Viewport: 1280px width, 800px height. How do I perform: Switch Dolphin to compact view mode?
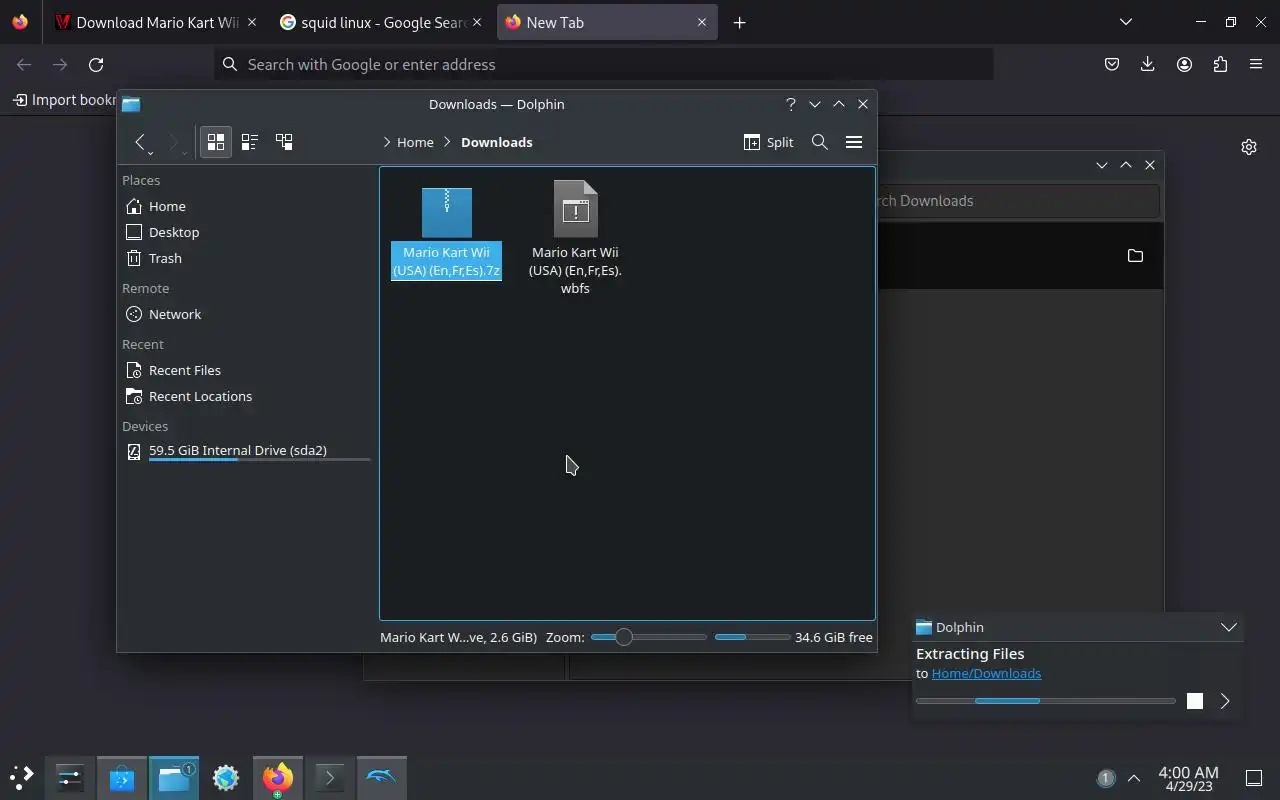[x=250, y=142]
